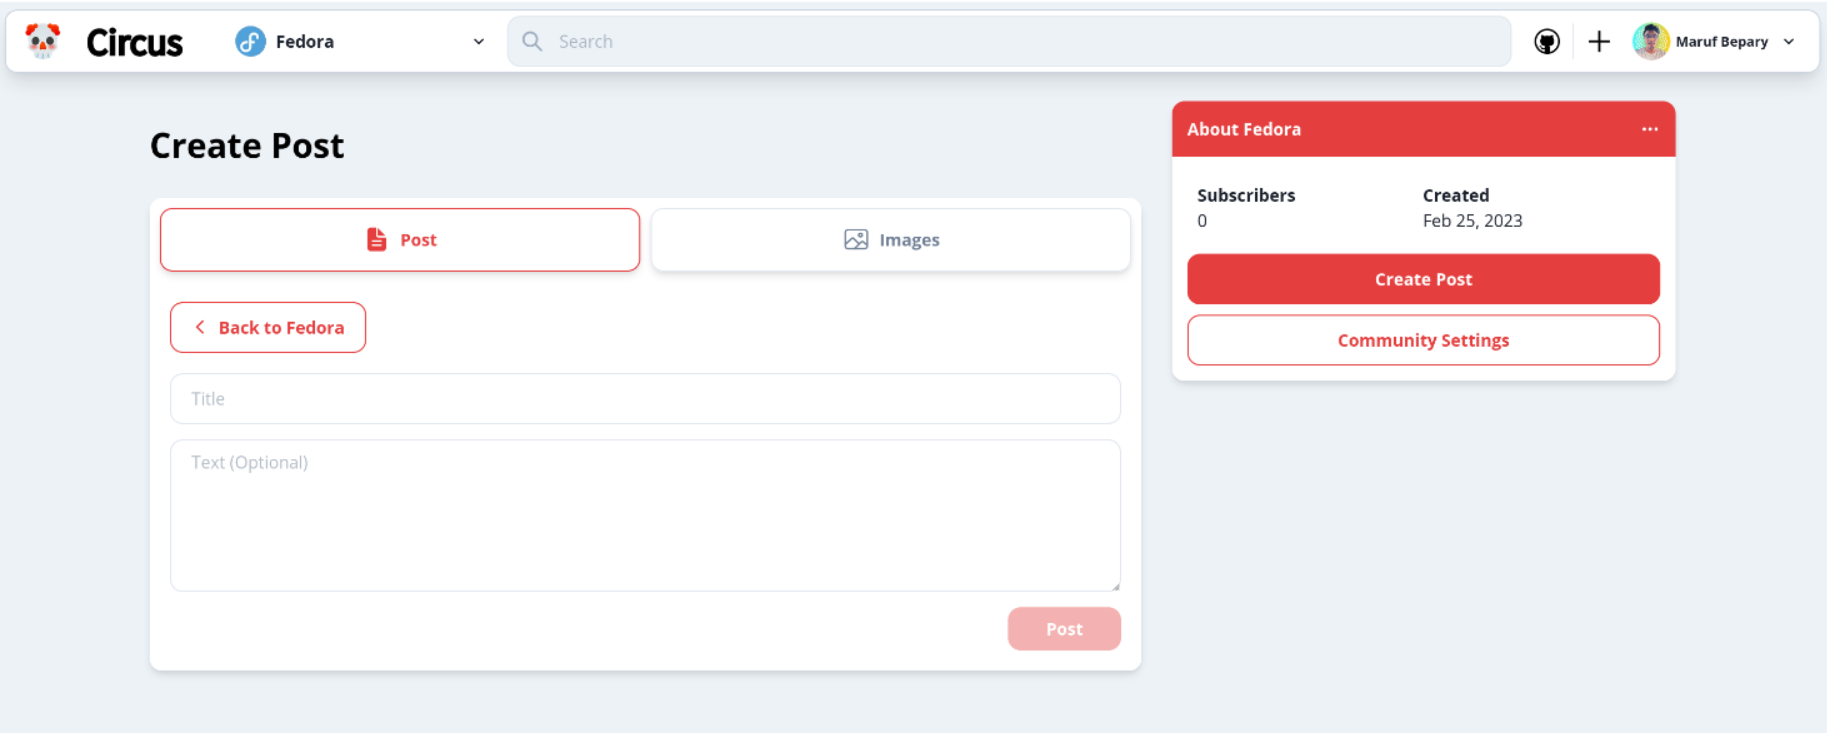The image size is (1827, 733).
Task: Click the left chevron on Back to Fedora
Action: coord(199,327)
